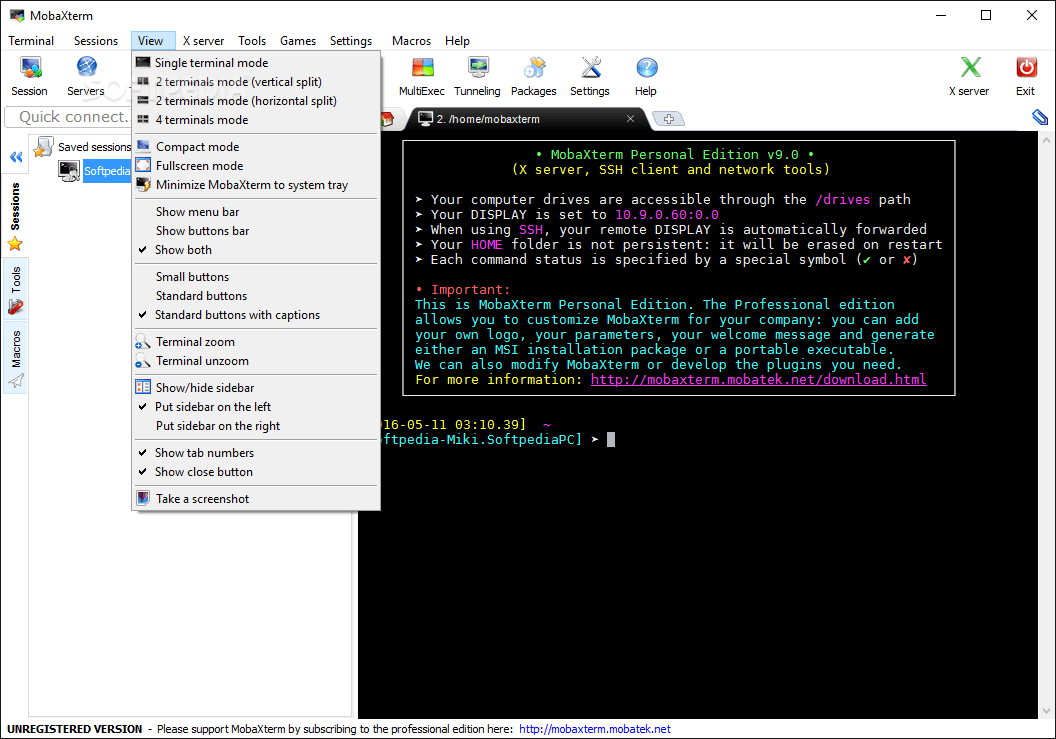Image resolution: width=1056 pixels, height=739 pixels.
Task: Click the Servers toolbar icon
Action: pyautogui.click(x=85, y=74)
